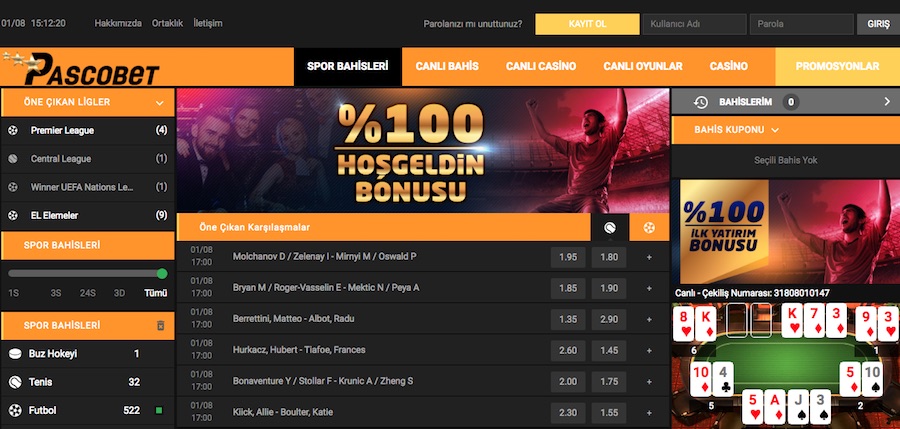Click the Parolanızı mı unuttunuz link
900x429 pixels.
[x=473, y=24]
